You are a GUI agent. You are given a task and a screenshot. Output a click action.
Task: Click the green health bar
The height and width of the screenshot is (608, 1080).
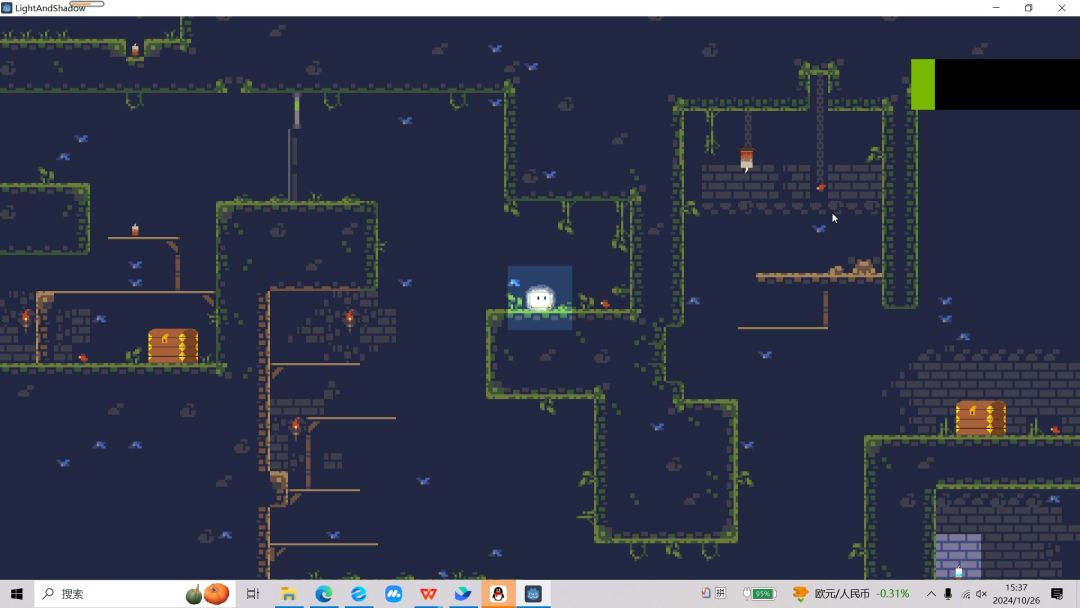pos(922,84)
